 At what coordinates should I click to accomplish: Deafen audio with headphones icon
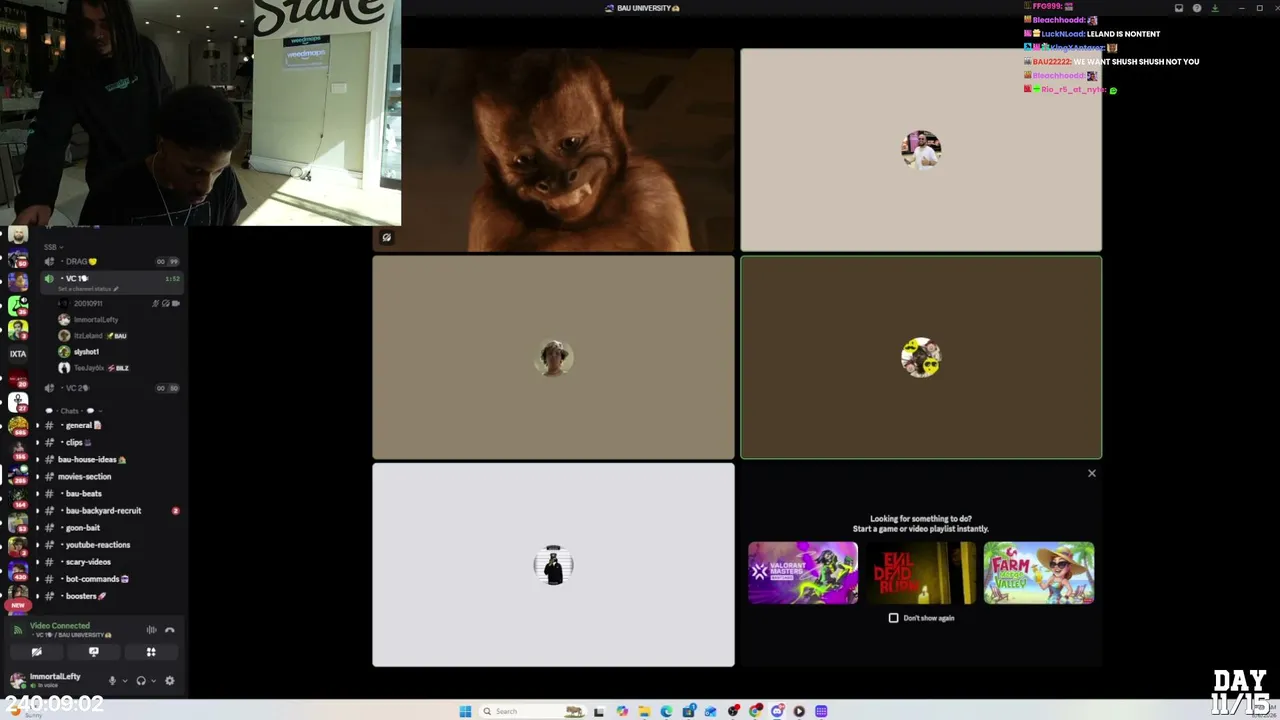tap(141, 681)
